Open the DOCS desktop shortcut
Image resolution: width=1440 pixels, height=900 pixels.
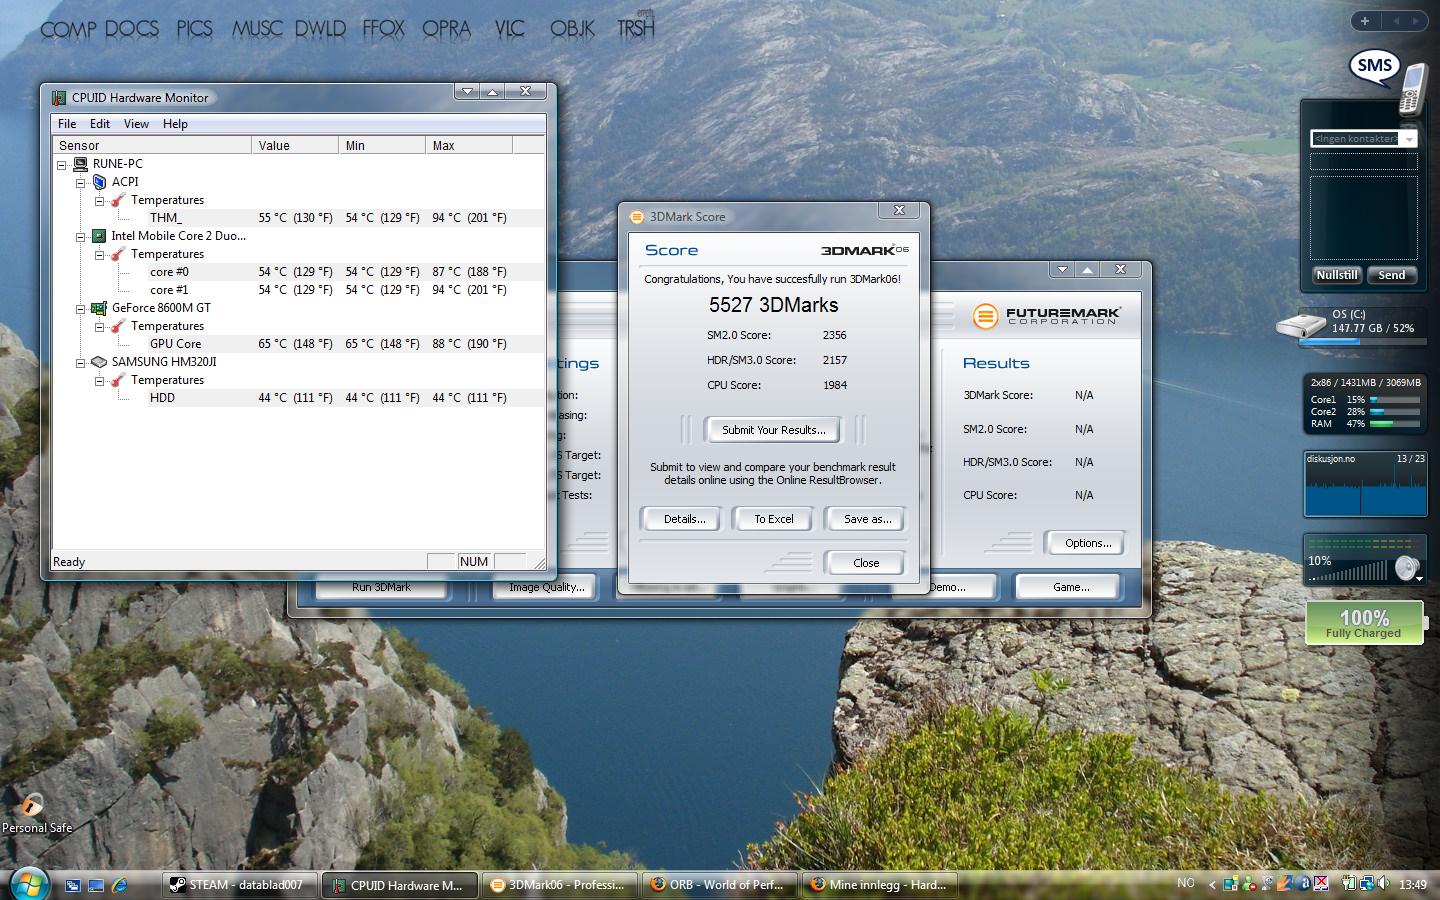click(132, 29)
